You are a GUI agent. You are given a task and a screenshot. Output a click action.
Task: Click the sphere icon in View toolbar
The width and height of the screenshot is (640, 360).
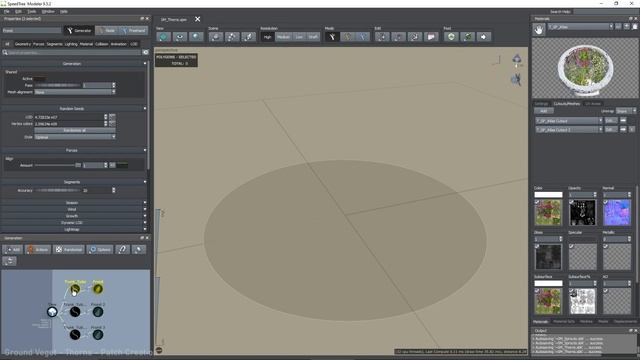pos(196,37)
